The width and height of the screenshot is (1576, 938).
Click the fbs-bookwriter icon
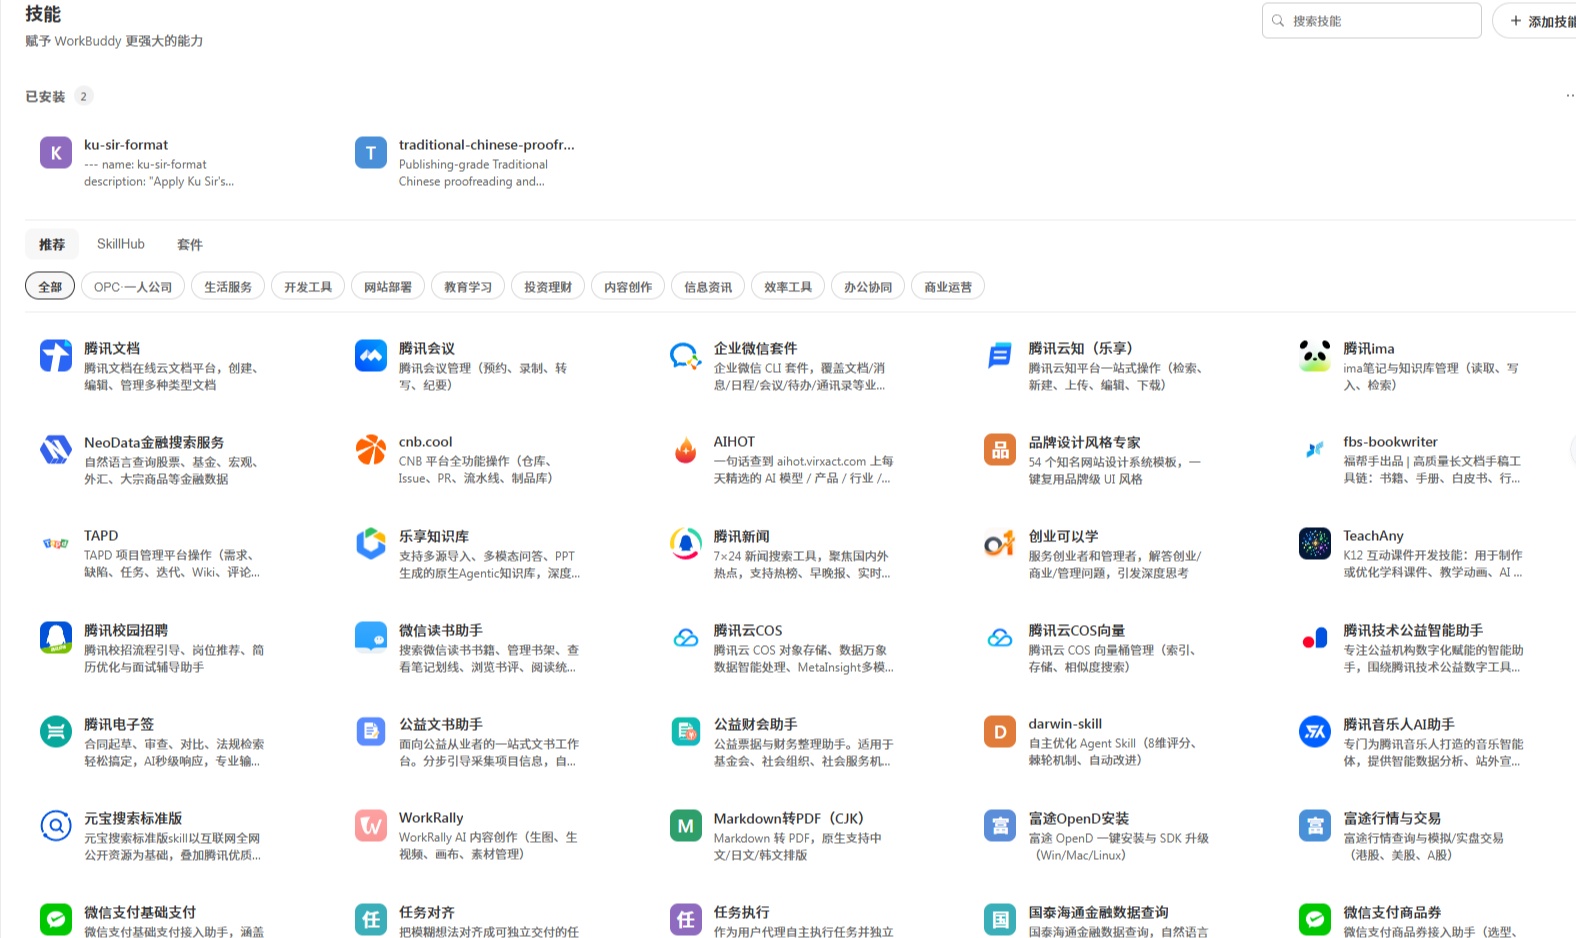coord(1315,449)
